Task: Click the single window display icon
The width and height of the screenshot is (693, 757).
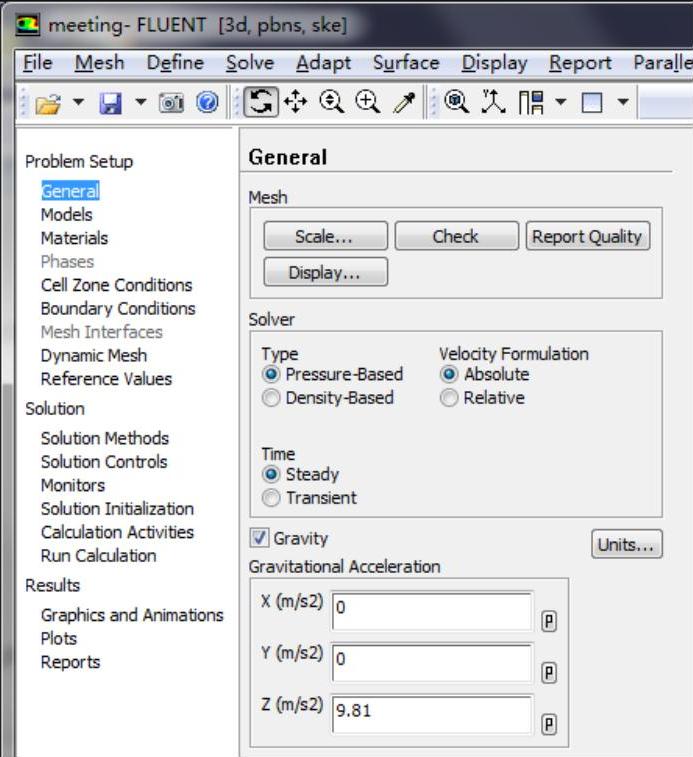Action: (592, 102)
